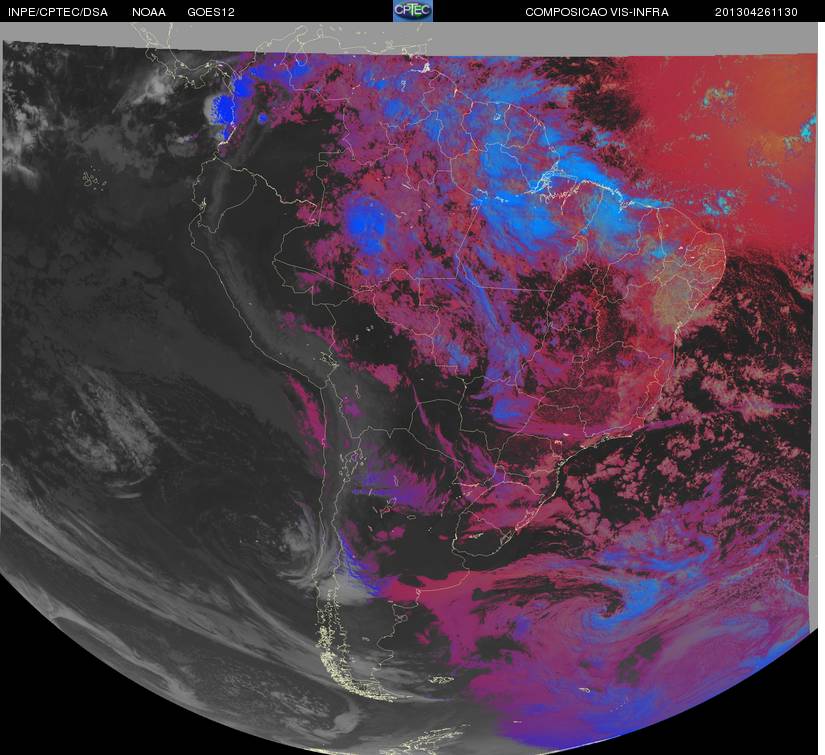Screen dimensions: 825x755
Task: Click the CPTEC logo in the header
Action: 412,11
